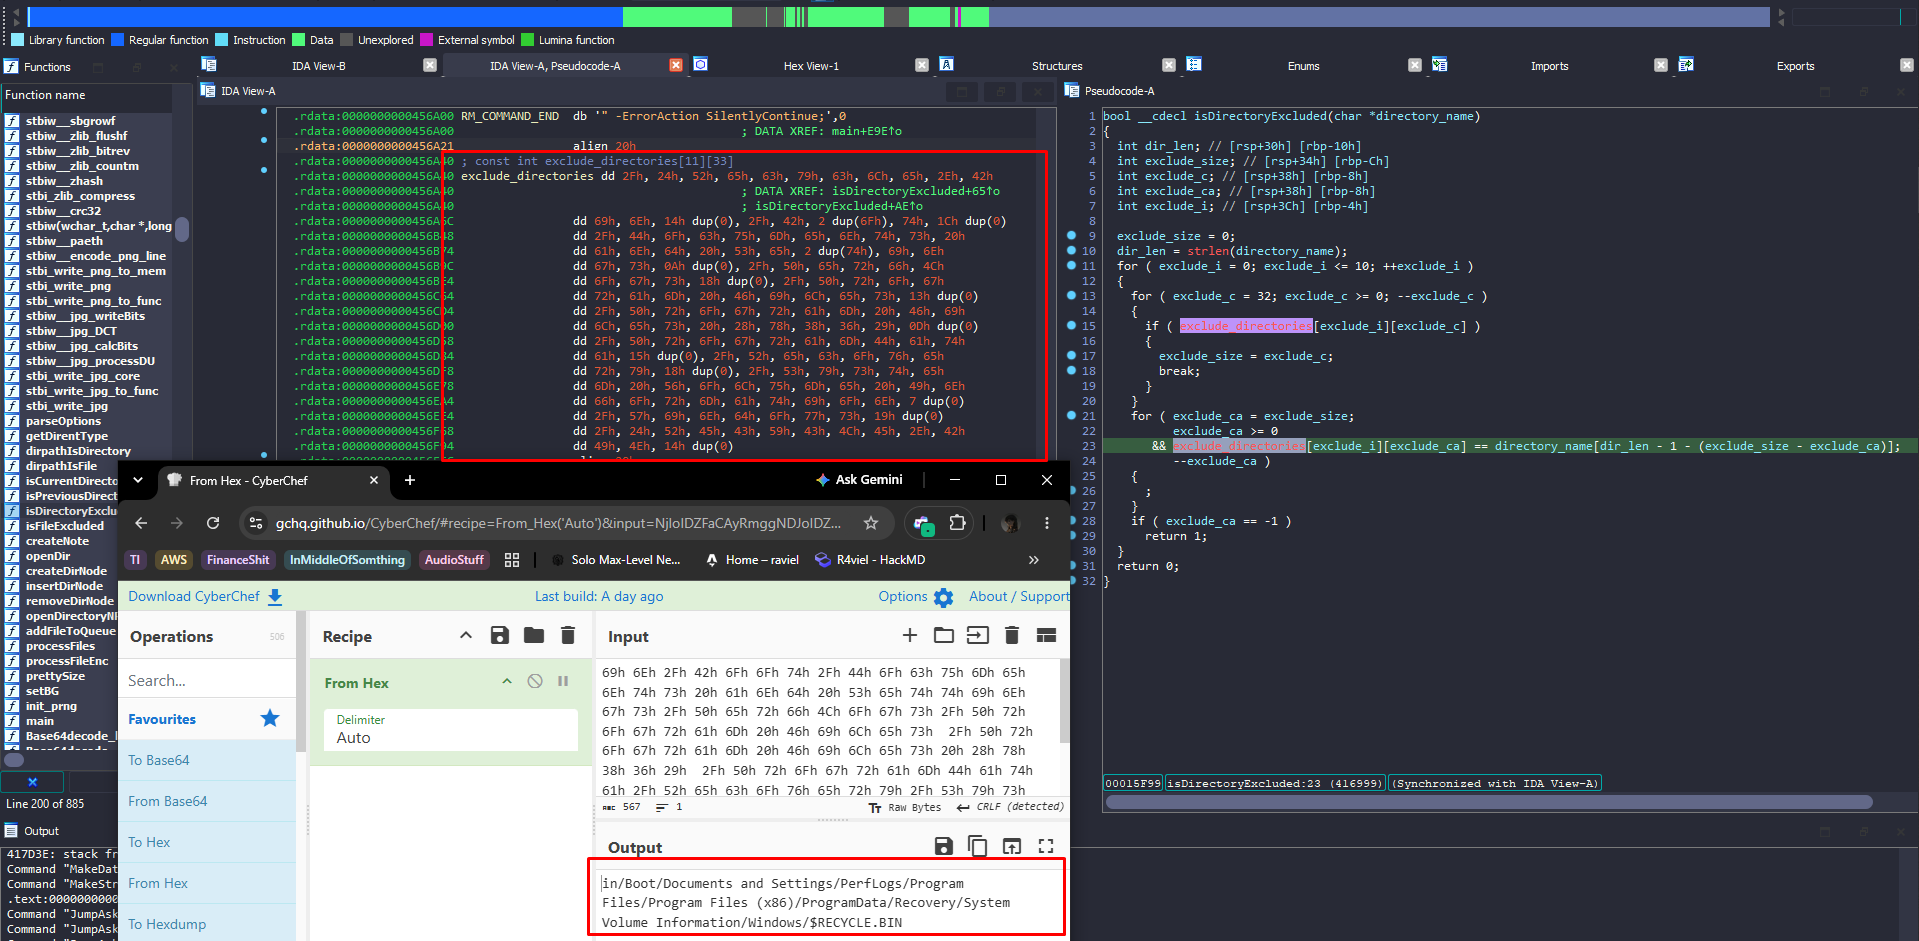Image resolution: width=1919 pixels, height=941 pixels.
Task: Collapse the Recipe panel chevron
Action: pyautogui.click(x=466, y=635)
